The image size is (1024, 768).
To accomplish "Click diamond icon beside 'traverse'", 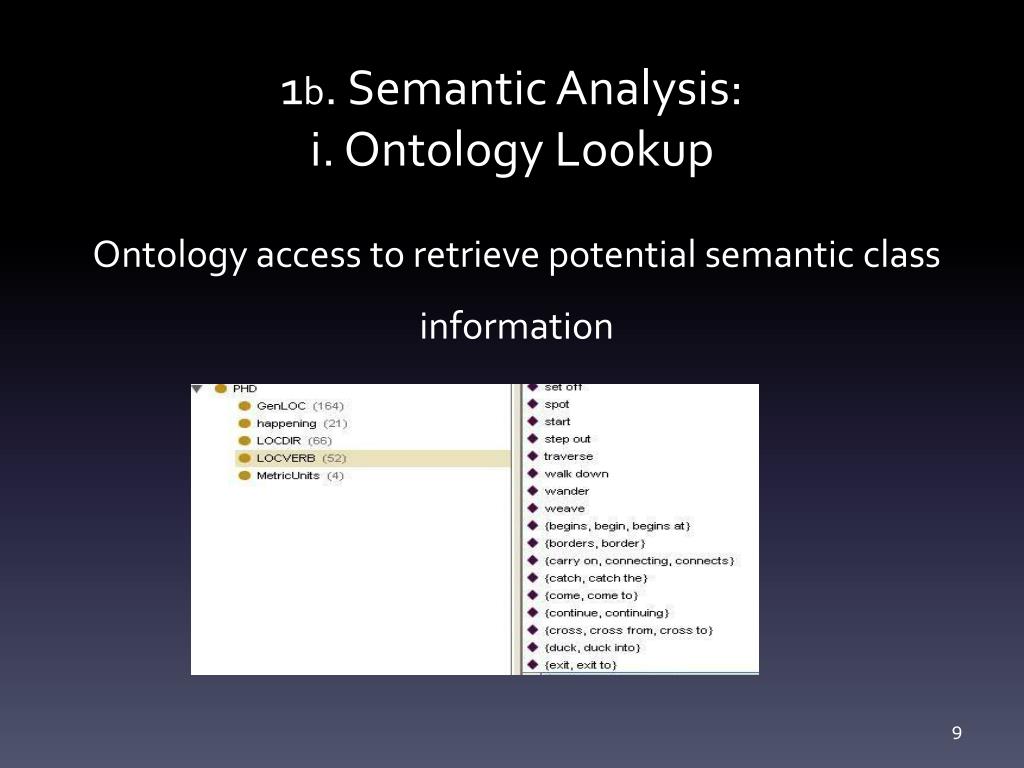I will pos(533,456).
